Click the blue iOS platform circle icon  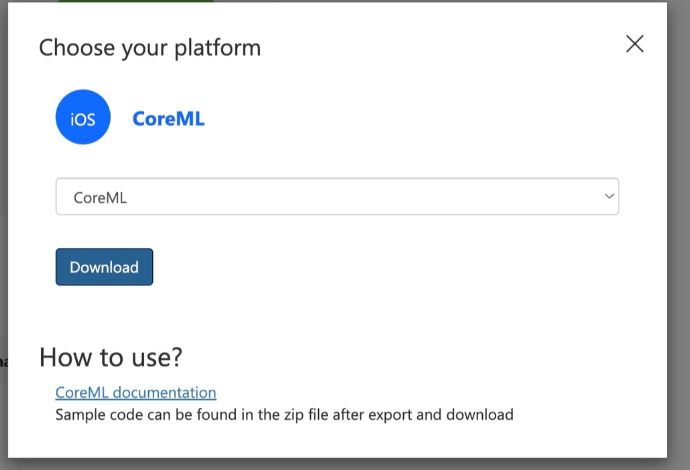tap(83, 117)
